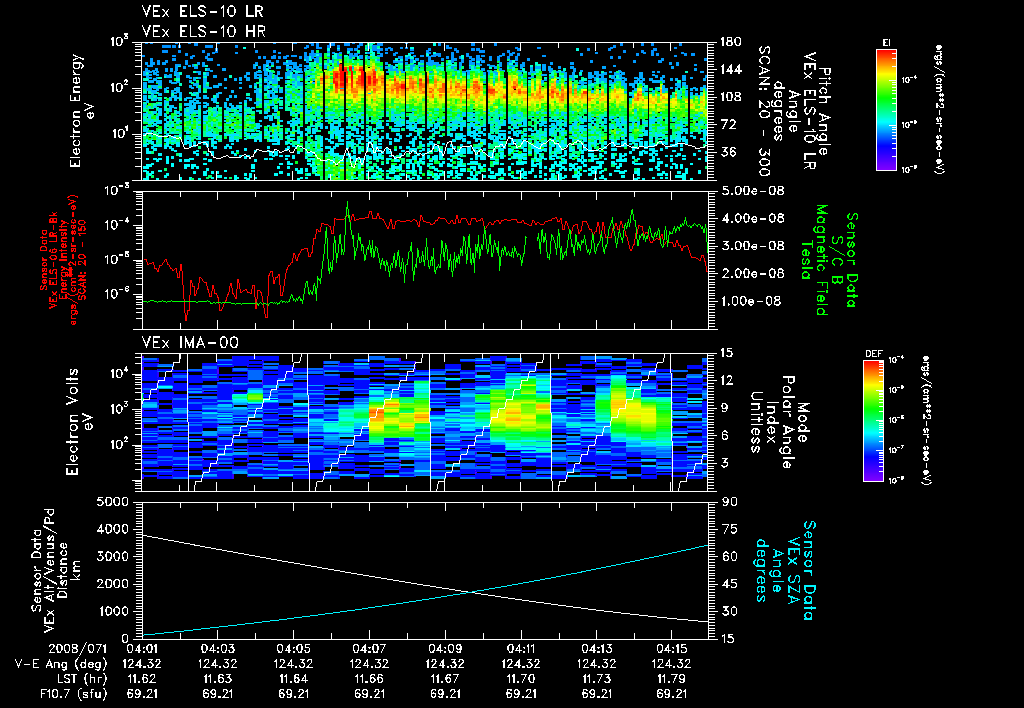Viewport: 1024px width, 708px height.
Task: Click the 'V-E Ang (deg)' row label
Action: pyautogui.click(x=61, y=664)
